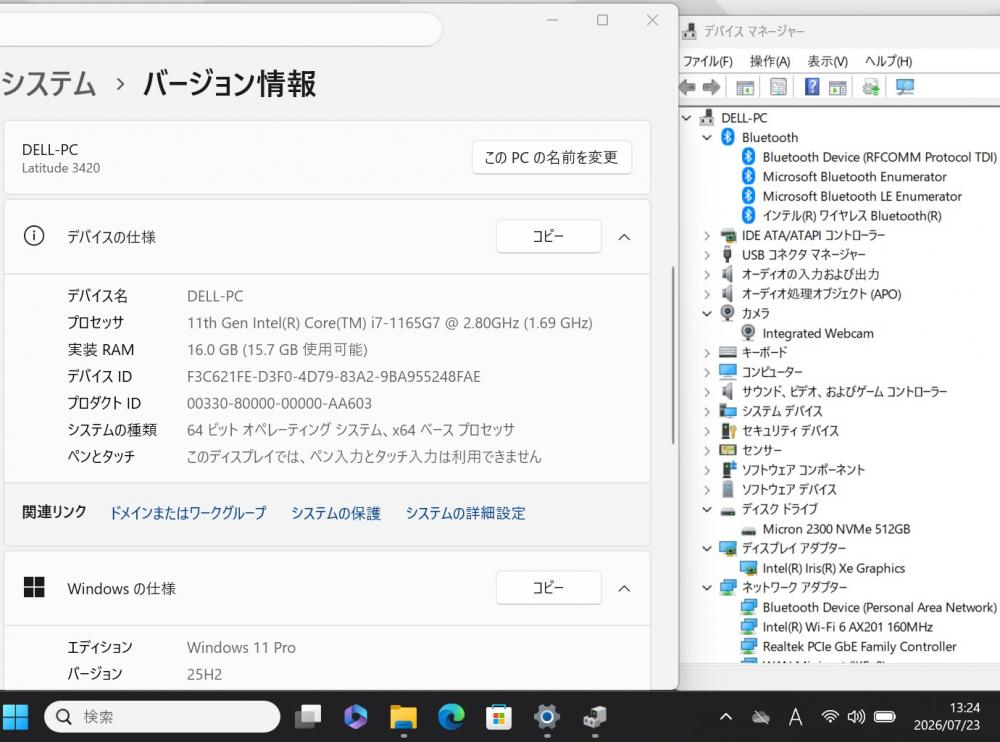
Task: Open ドメインまたはワークグループ link
Action: coord(188,513)
